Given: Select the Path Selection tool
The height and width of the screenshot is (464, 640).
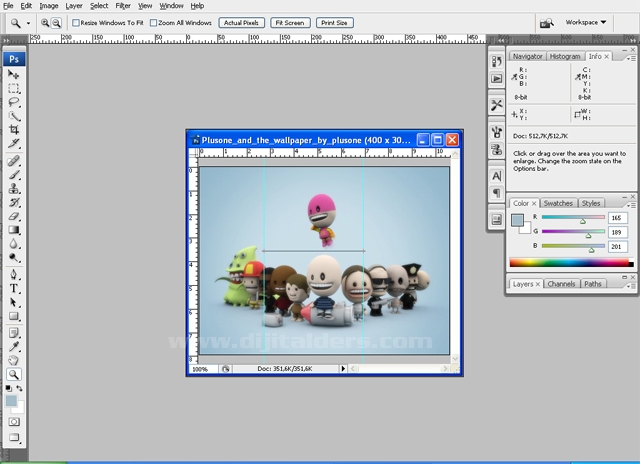Looking at the screenshot, I should [13, 302].
